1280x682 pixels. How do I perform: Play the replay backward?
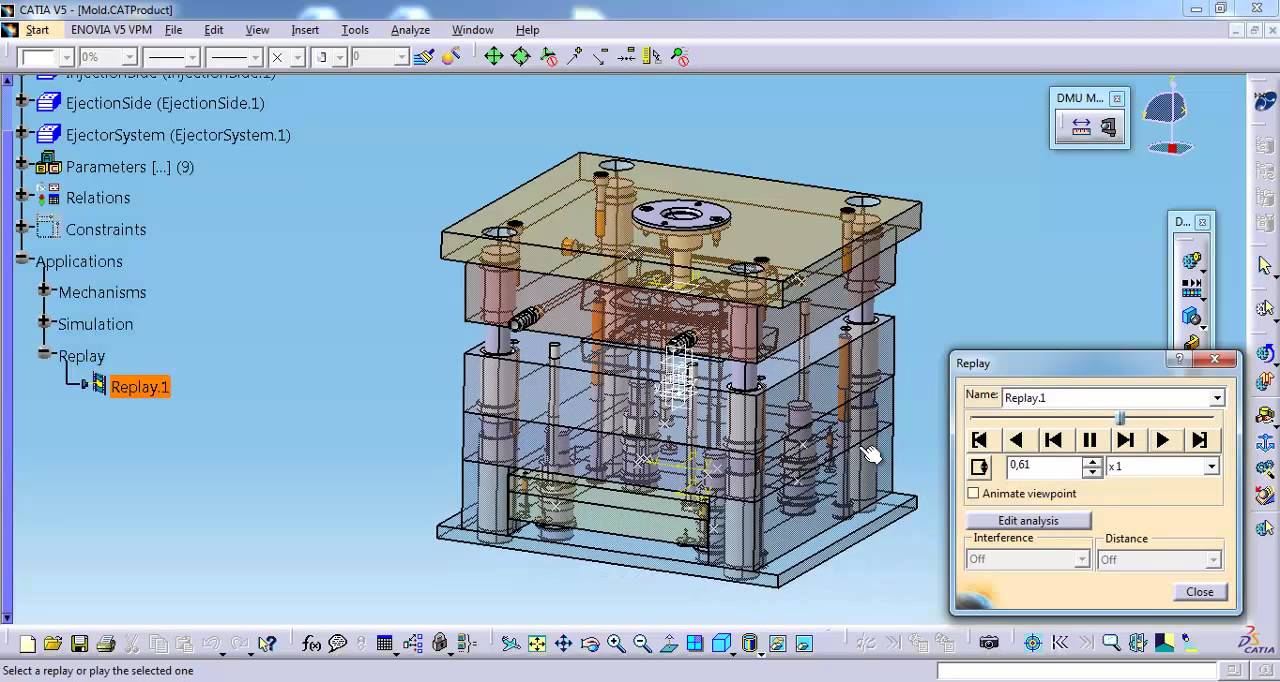point(1016,440)
